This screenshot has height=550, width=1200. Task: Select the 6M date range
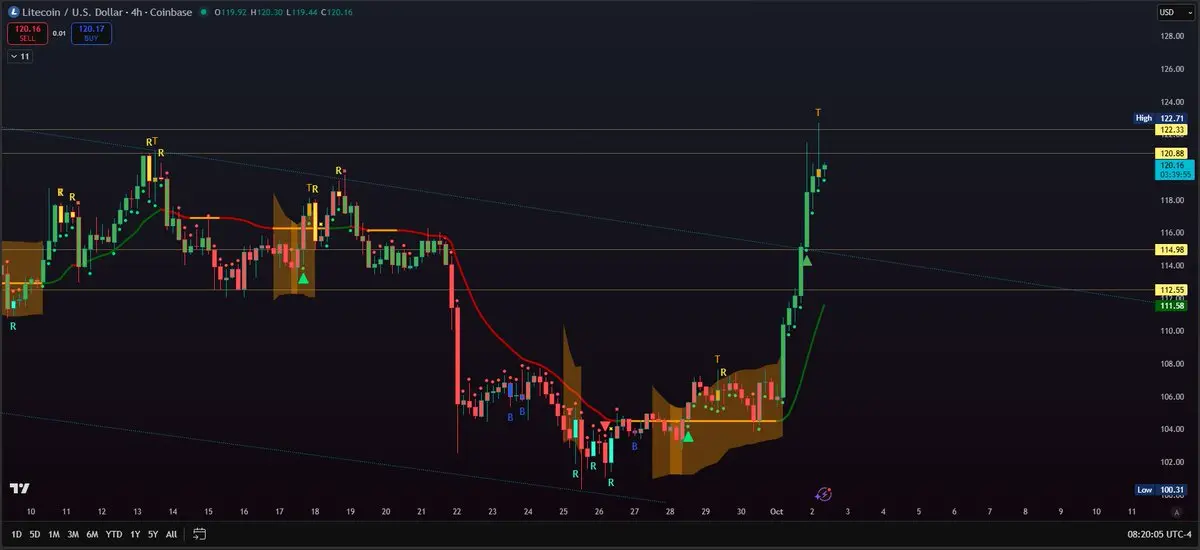92,533
